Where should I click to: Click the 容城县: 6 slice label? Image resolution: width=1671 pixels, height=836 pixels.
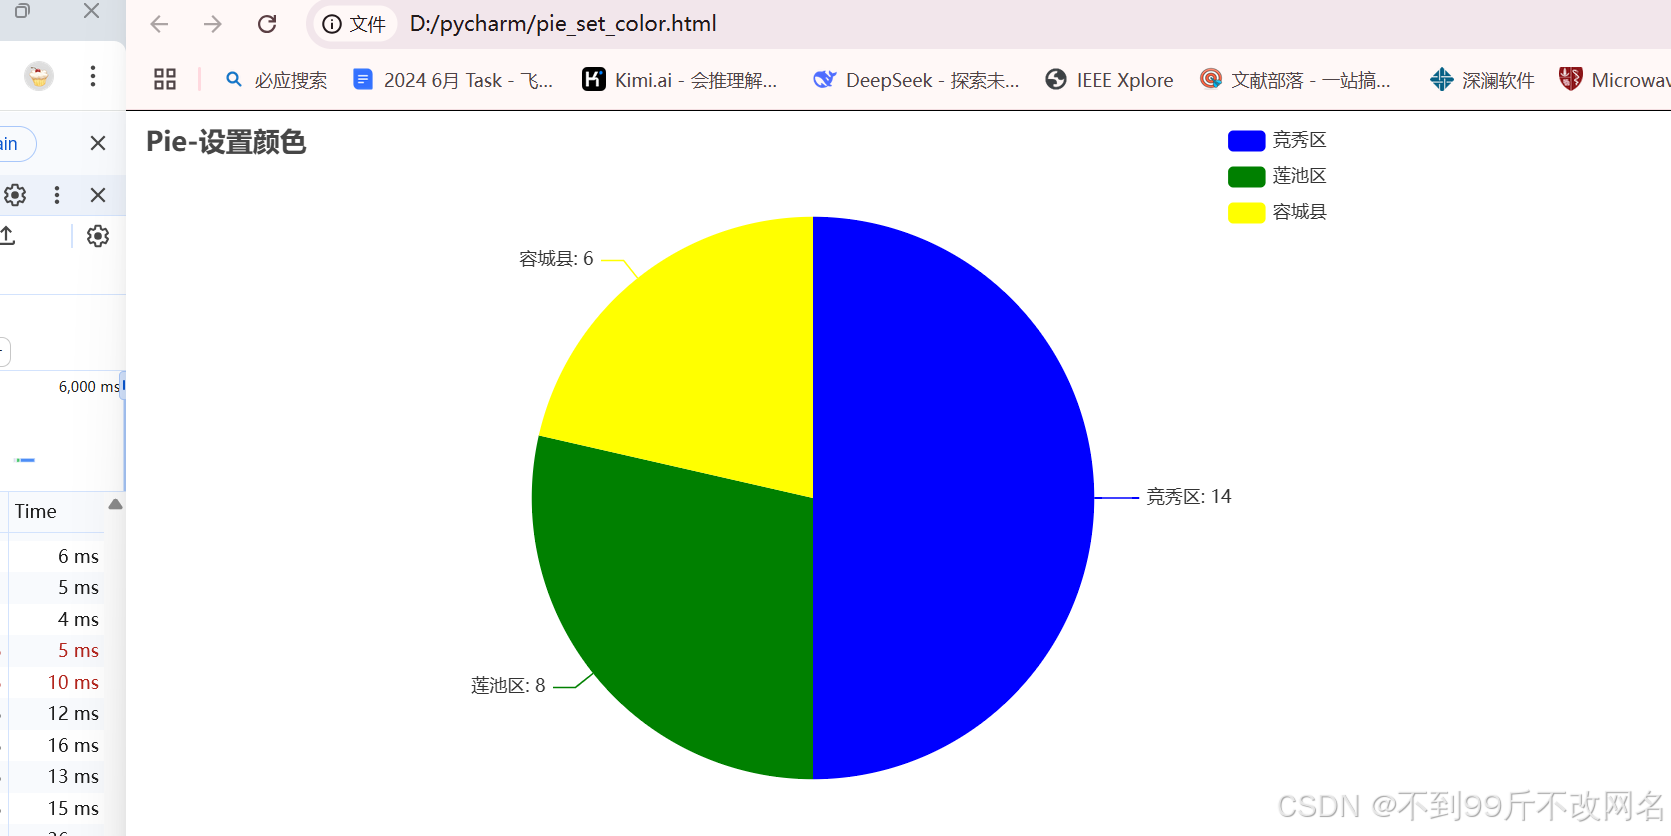pyautogui.click(x=556, y=259)
